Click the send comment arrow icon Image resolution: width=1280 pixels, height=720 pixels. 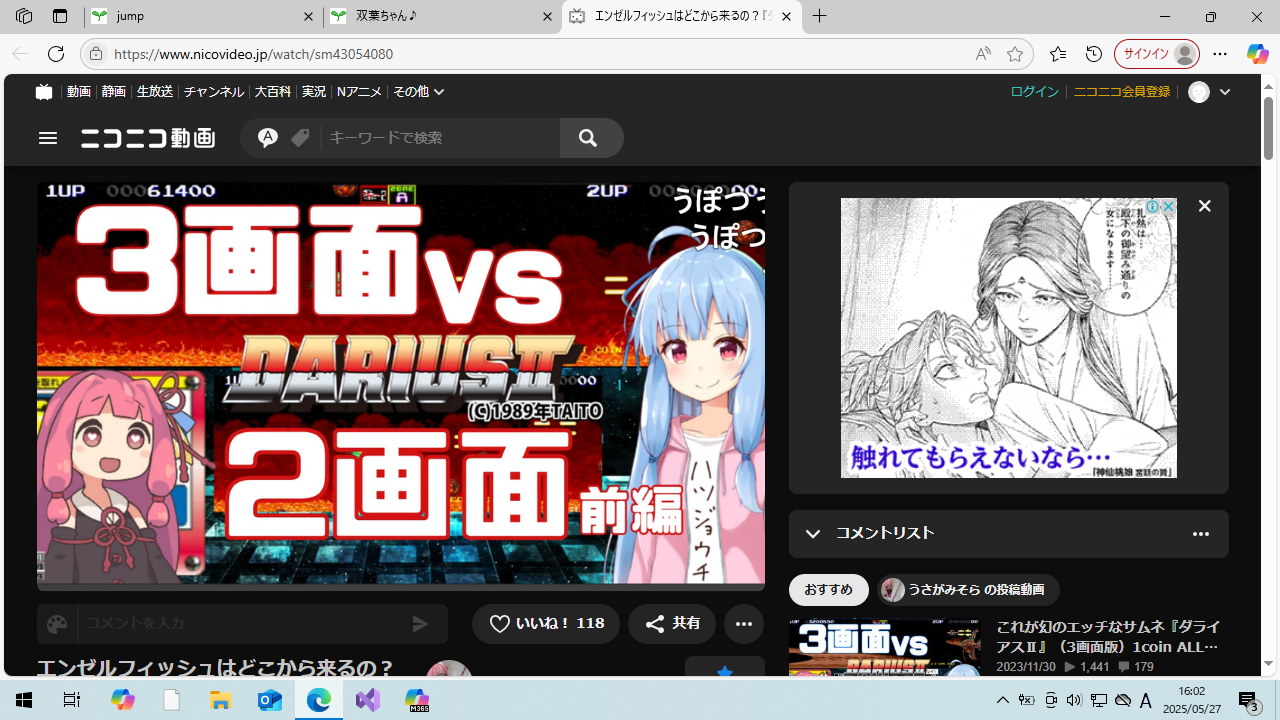coord(420,624)
